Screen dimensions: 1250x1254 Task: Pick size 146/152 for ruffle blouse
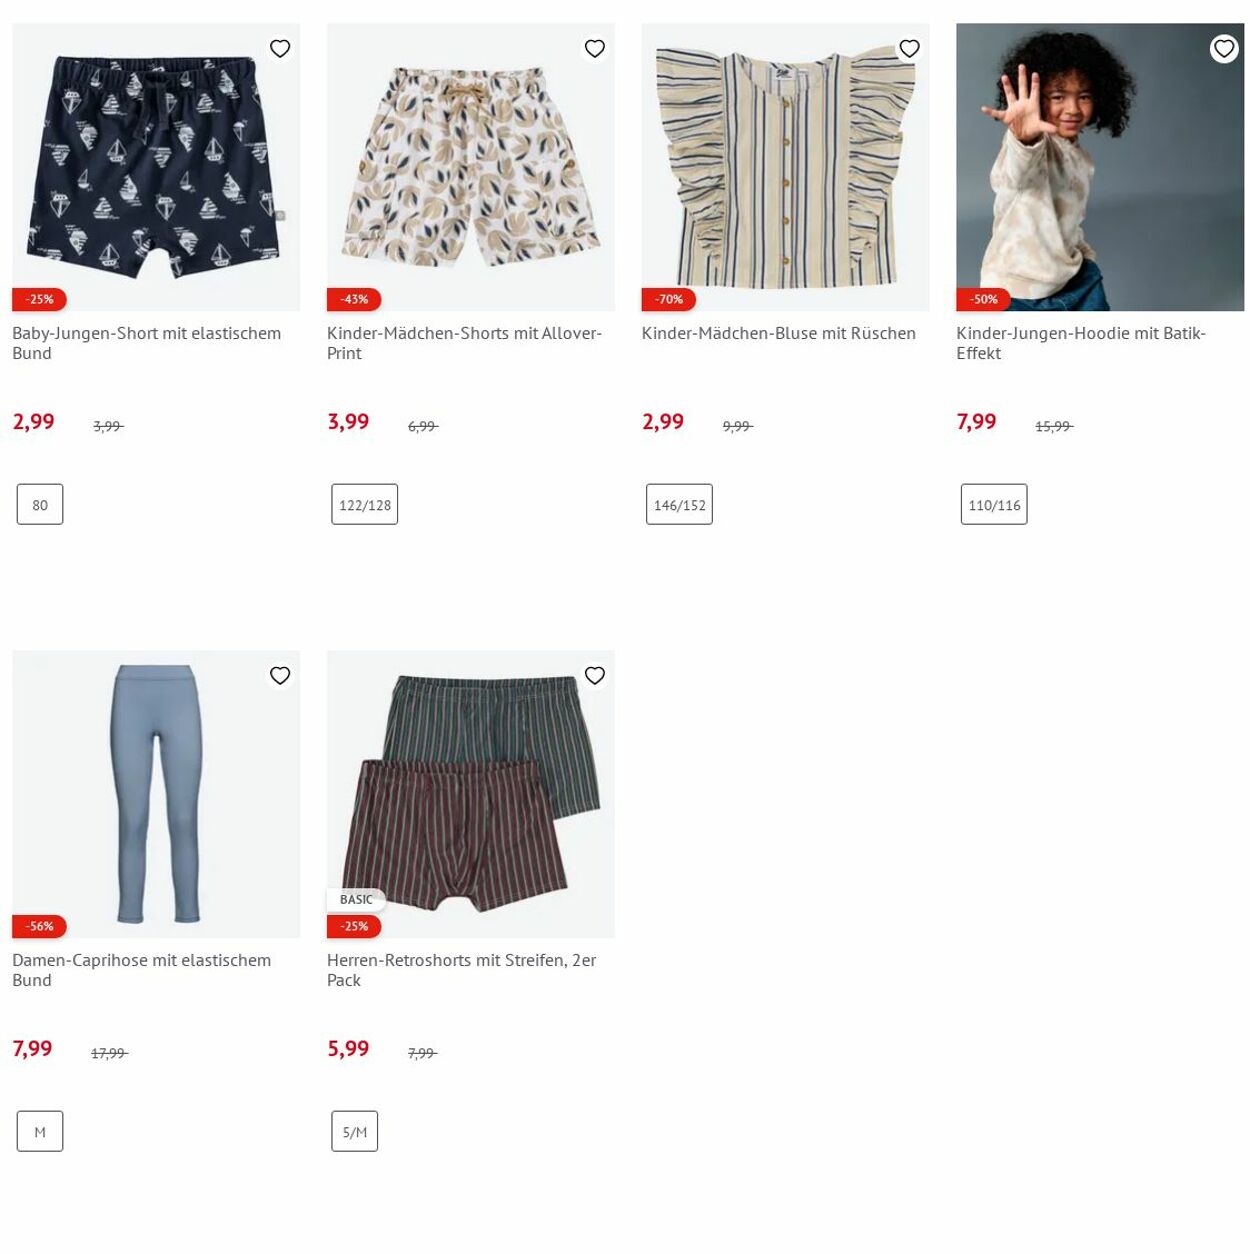pos(680,505)
